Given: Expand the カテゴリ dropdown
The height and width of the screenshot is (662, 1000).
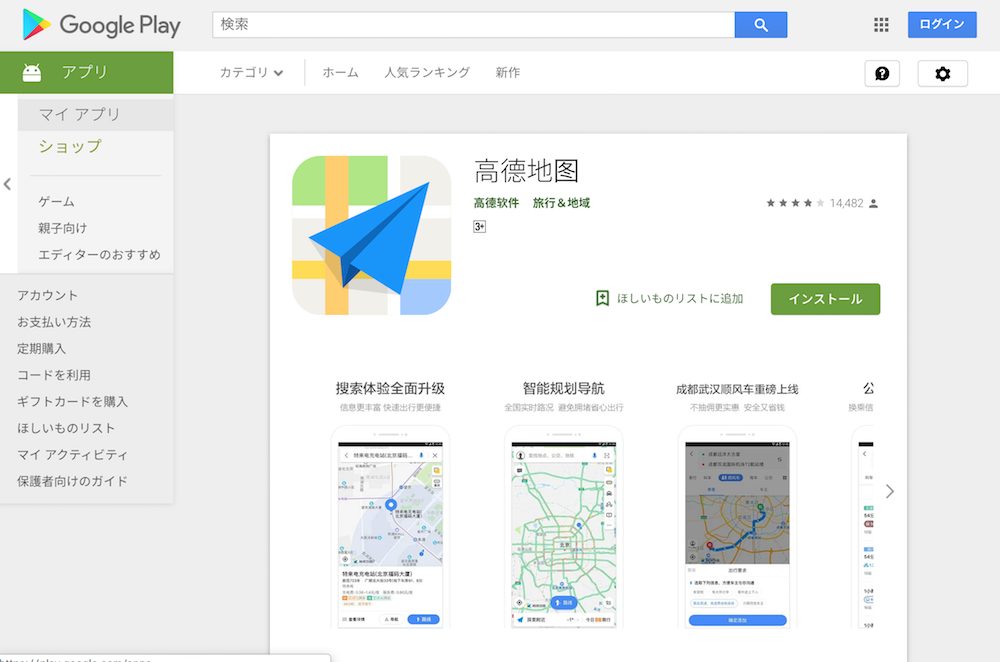Looking at the screenshot, I should (x=251, y=72).
